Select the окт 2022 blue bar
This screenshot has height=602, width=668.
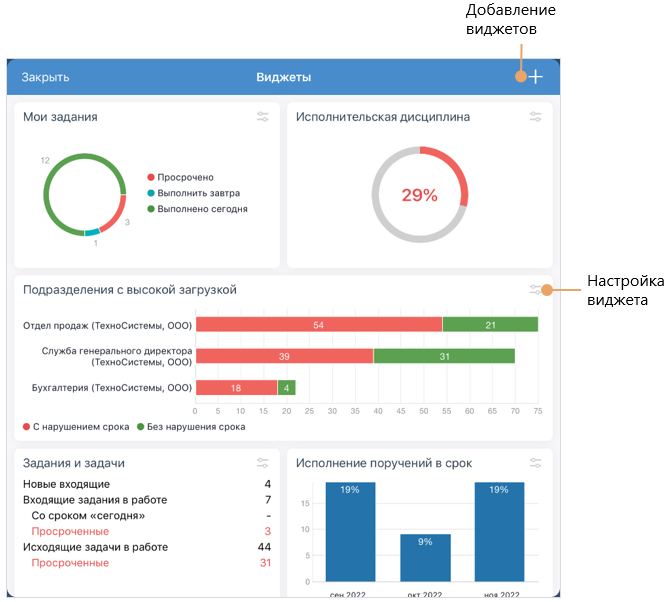(425, 558)
